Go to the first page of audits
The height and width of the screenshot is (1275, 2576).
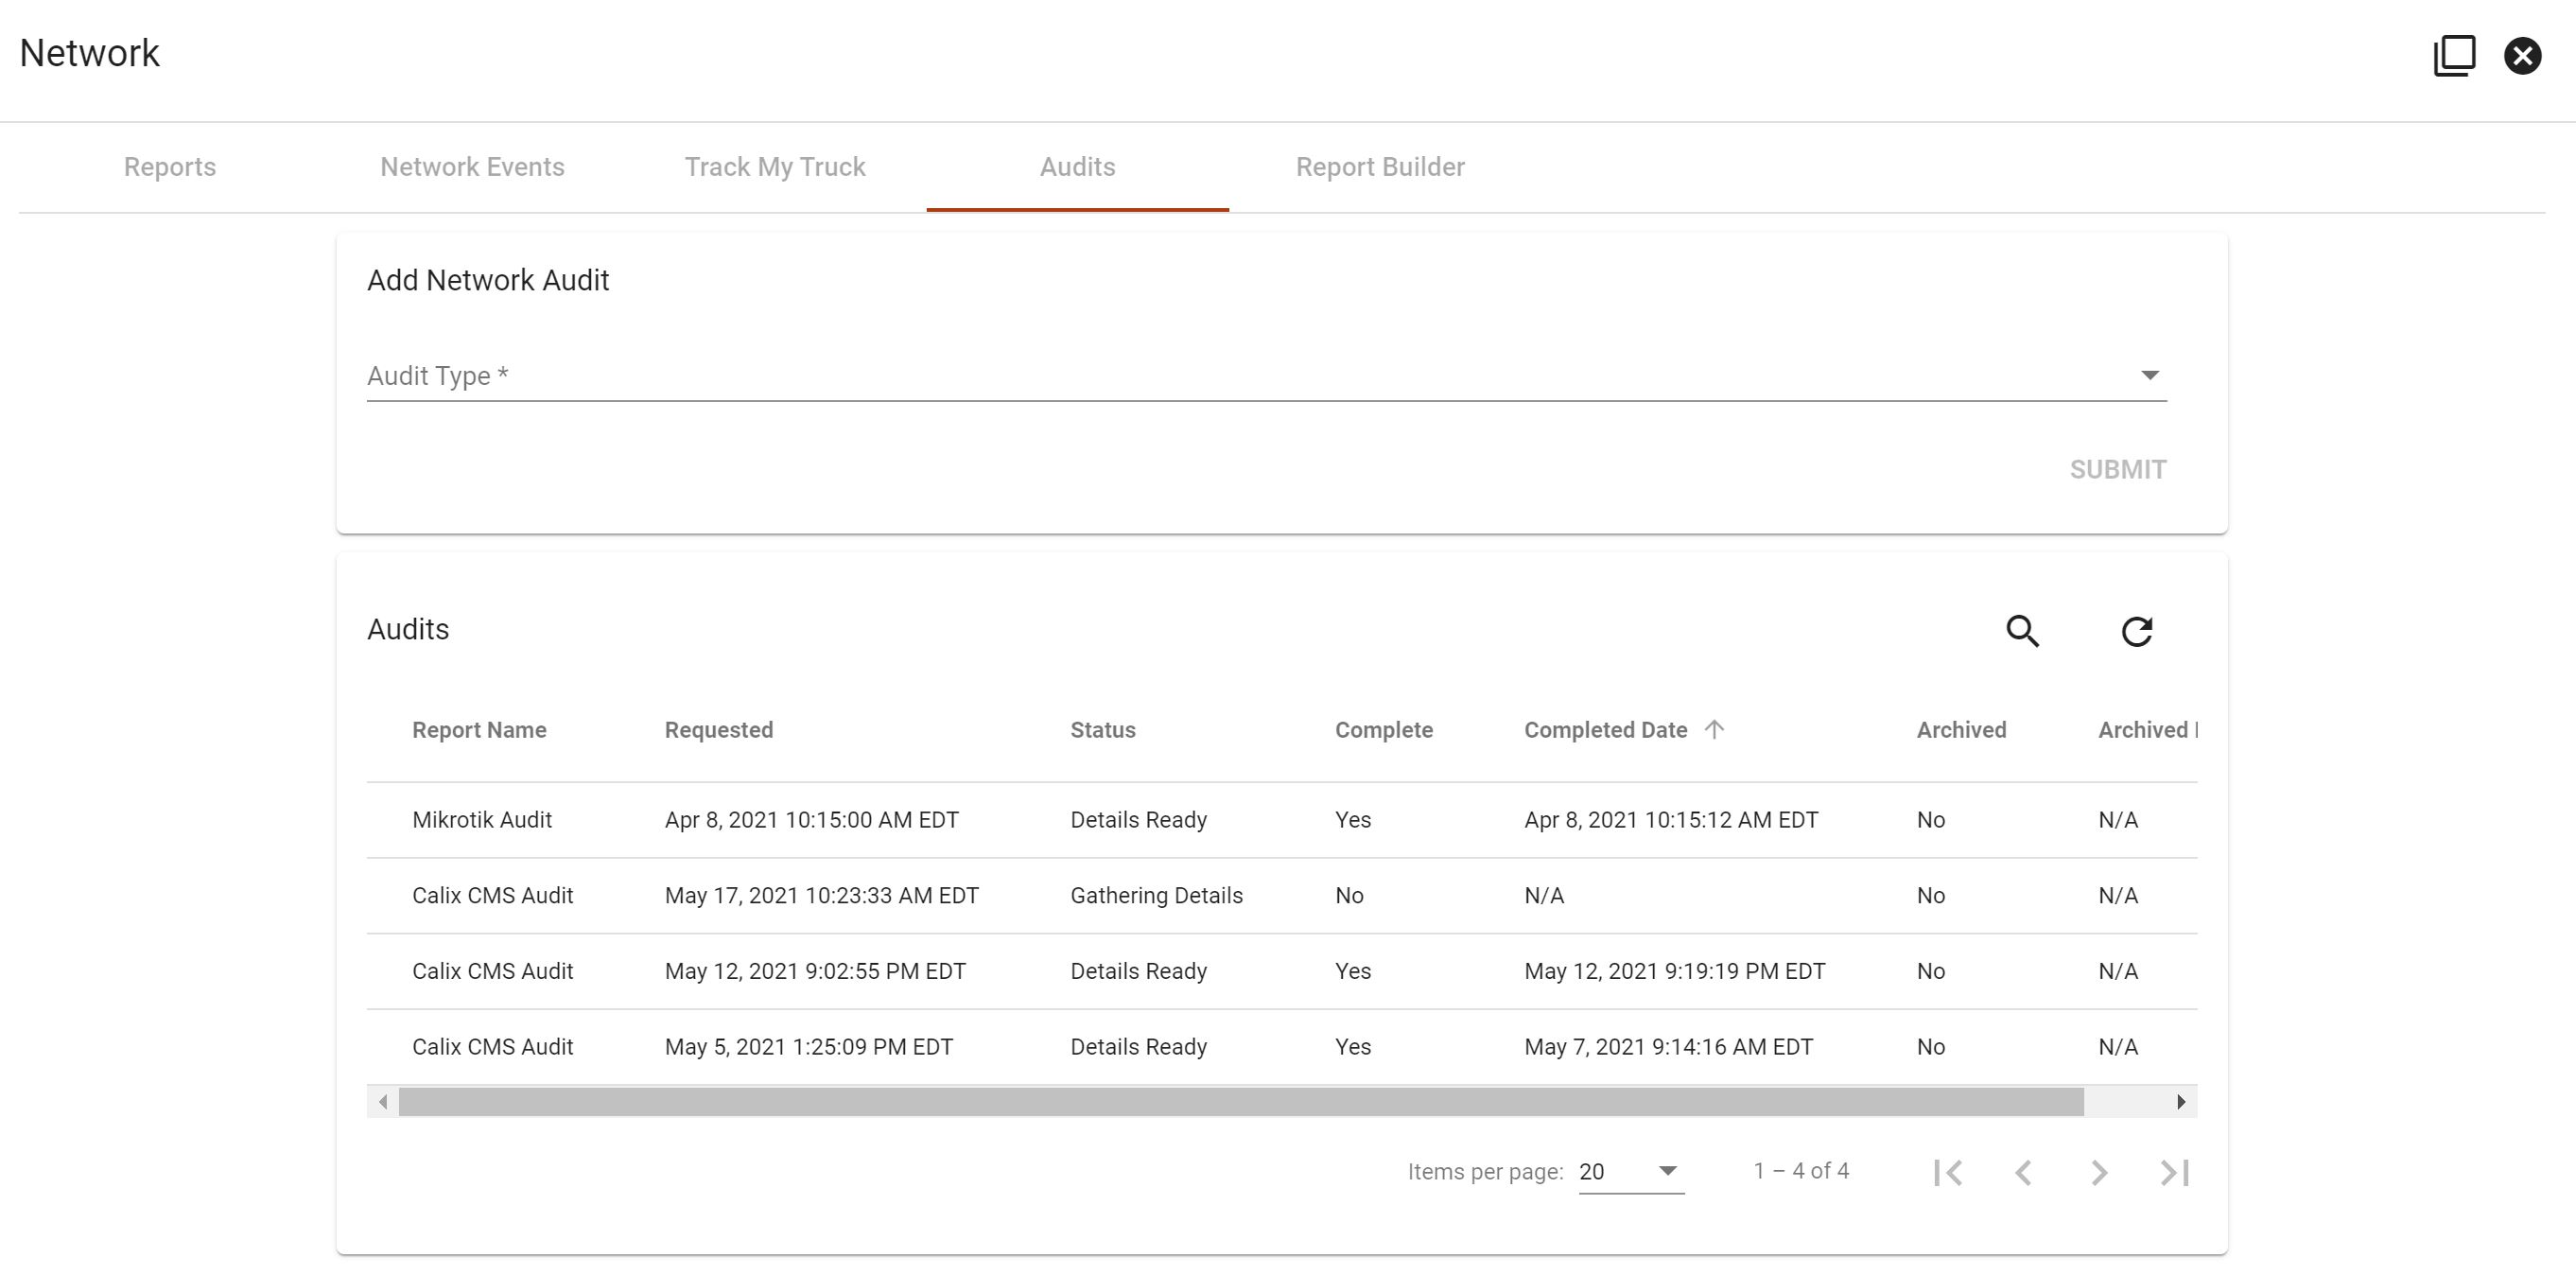click(x=1948, y=1172)
